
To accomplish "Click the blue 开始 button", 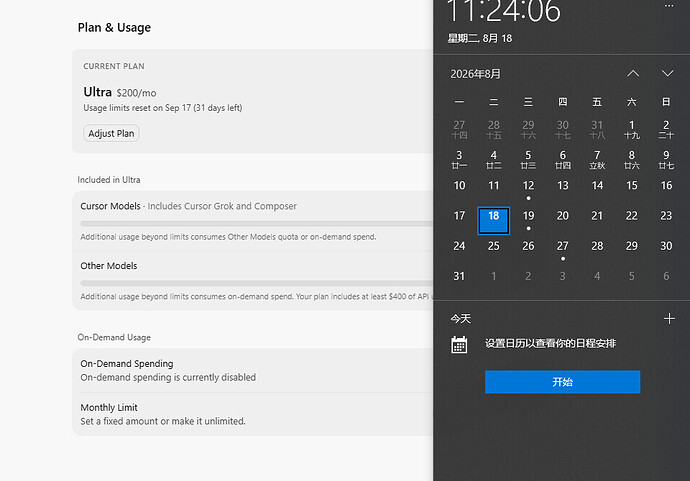I will pyautogui.click(x=562, y=382).
